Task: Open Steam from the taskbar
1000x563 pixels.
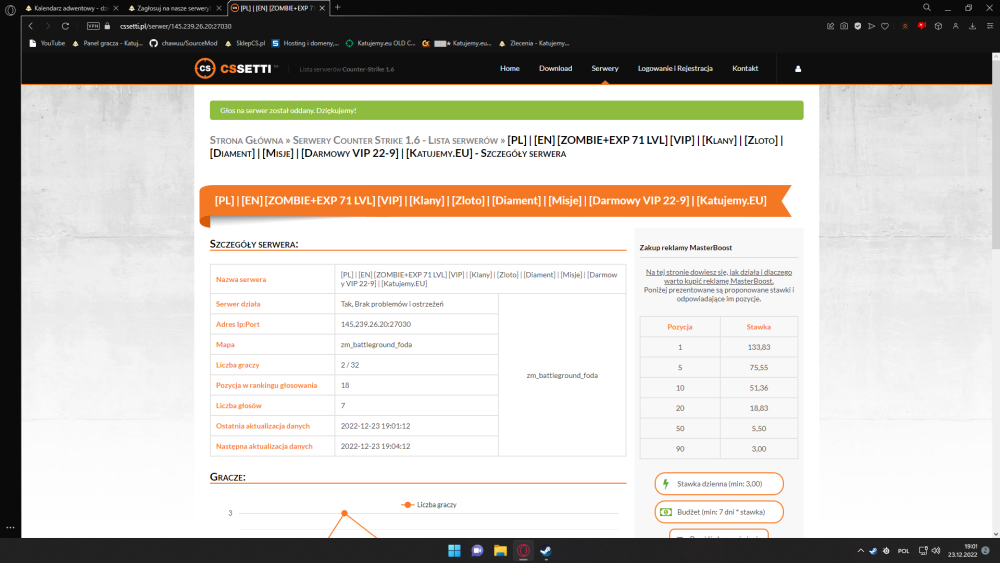Action: coord(546,551)
